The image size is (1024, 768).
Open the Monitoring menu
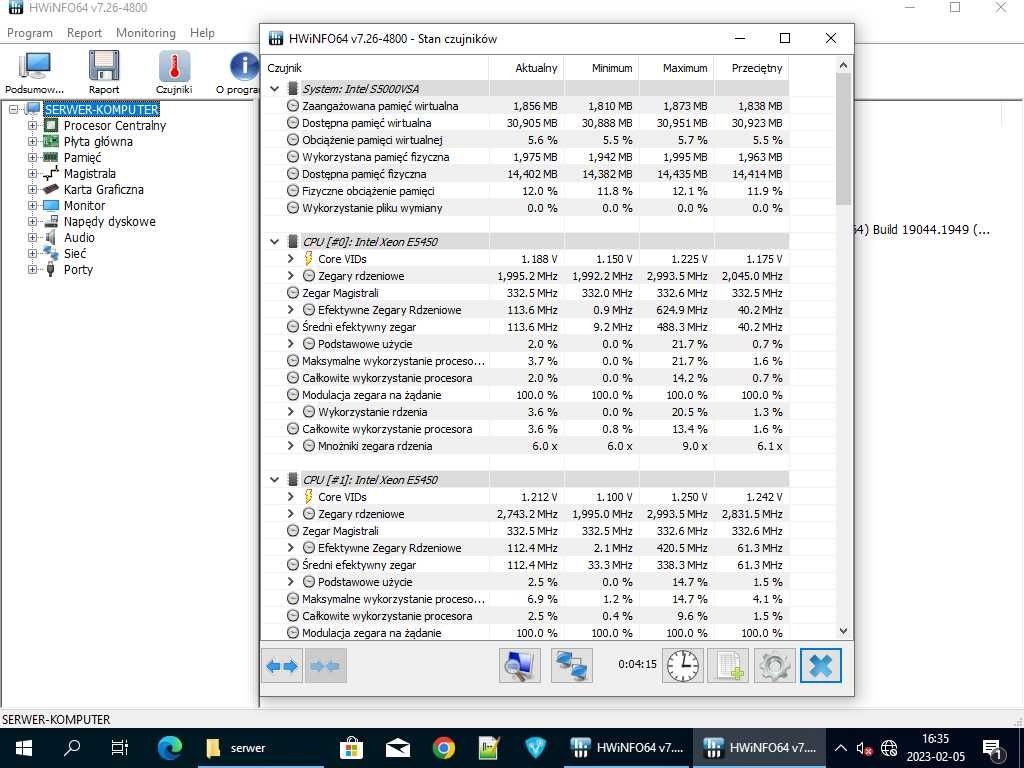(x=146, y=33)
